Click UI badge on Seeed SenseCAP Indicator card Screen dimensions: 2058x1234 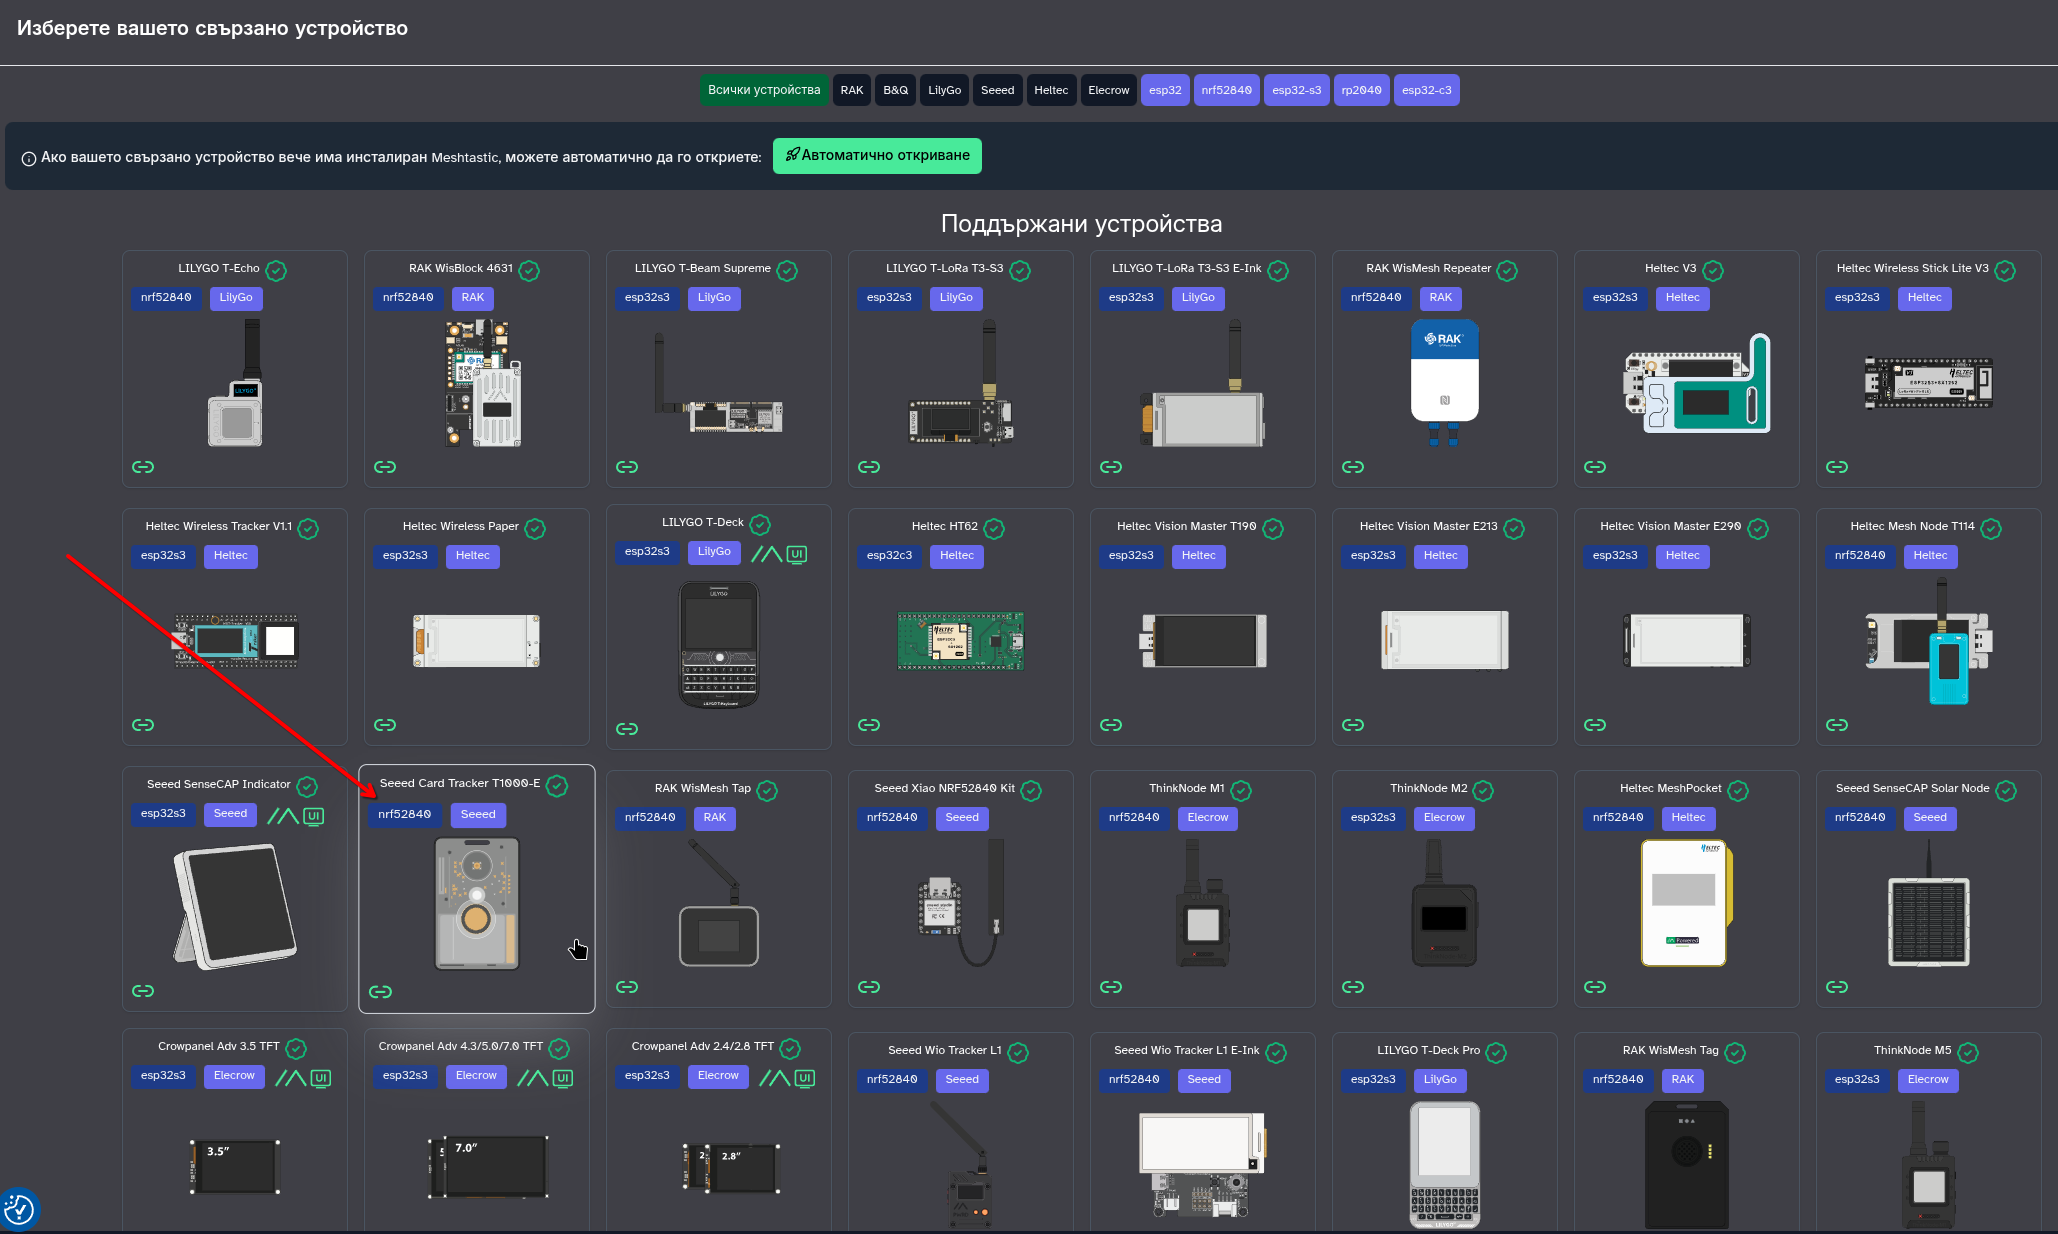point(314,816)
